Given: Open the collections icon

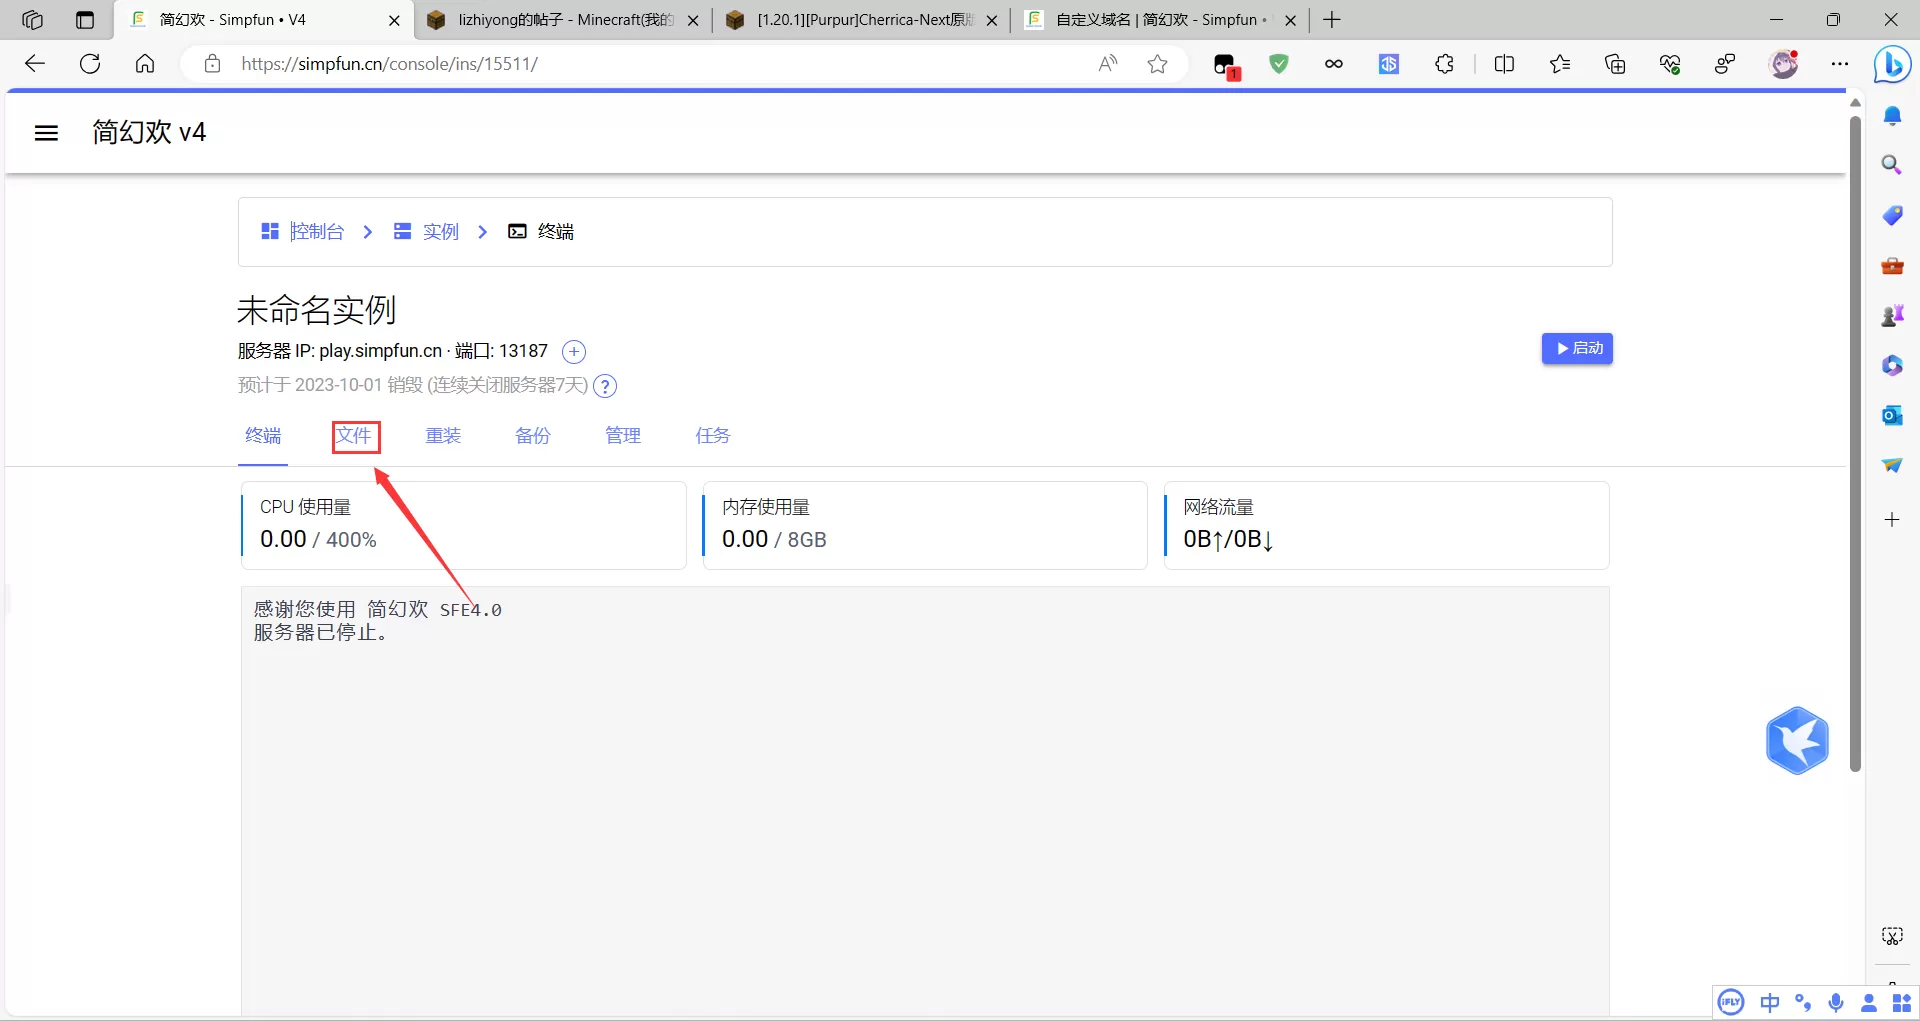Looking at the screenshot, I should (x=1615, y=64).
